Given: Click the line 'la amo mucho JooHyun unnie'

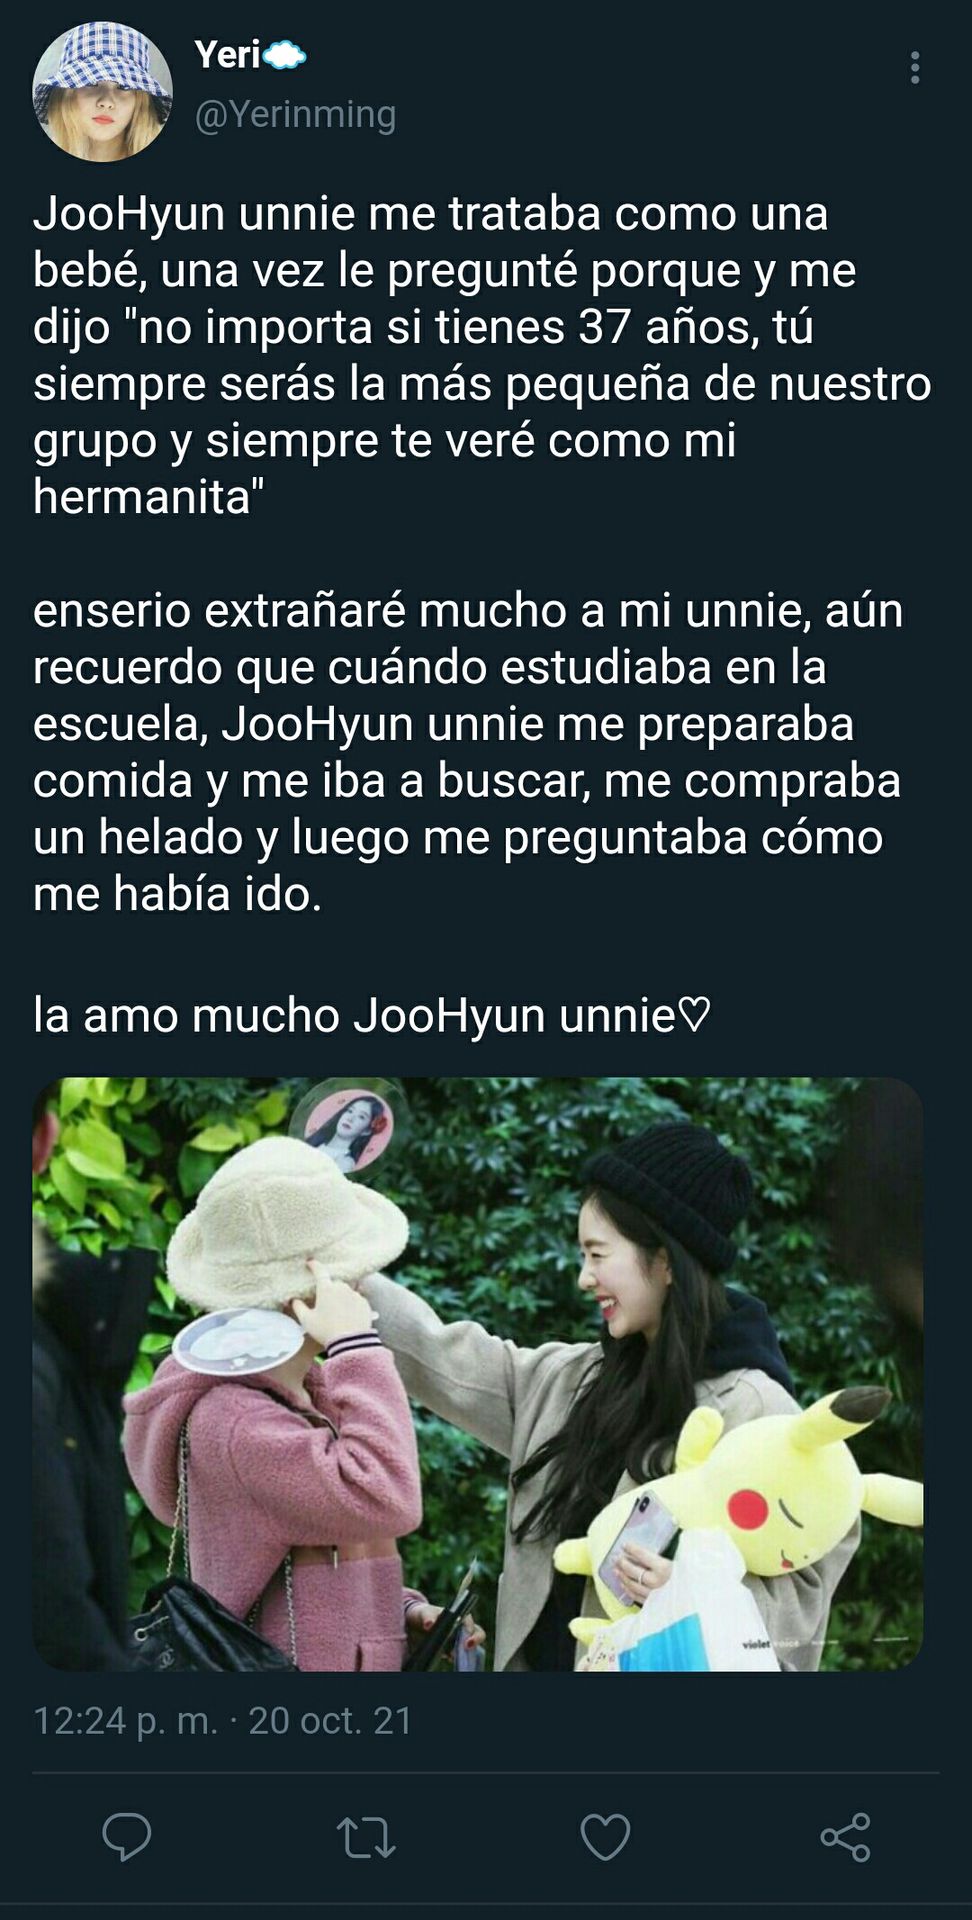Looking at the screenshot, I should point(372,1015).
